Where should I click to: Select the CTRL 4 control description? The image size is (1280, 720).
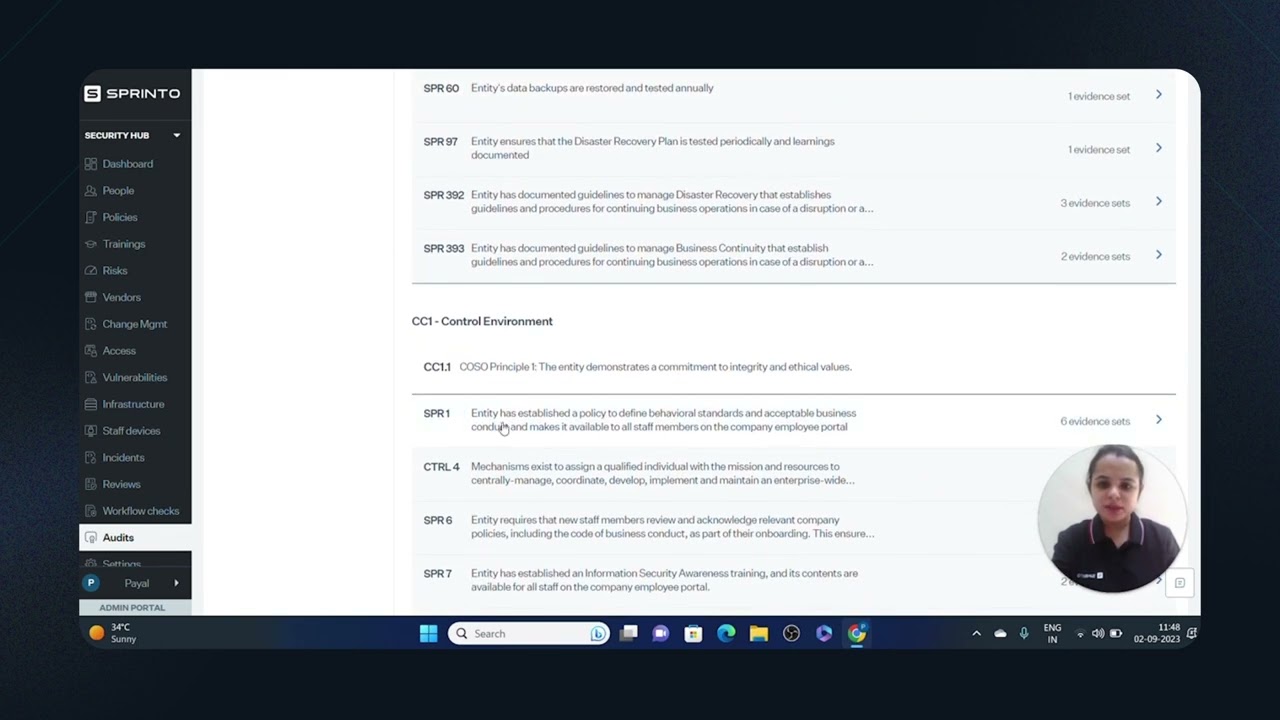pos(663,473)
